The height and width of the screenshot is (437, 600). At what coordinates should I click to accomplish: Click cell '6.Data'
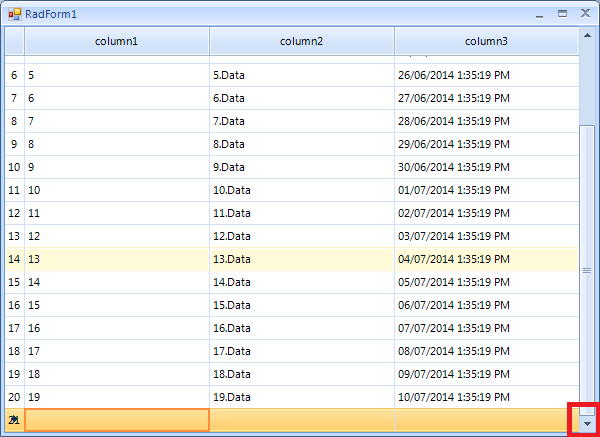pos(302,98)
